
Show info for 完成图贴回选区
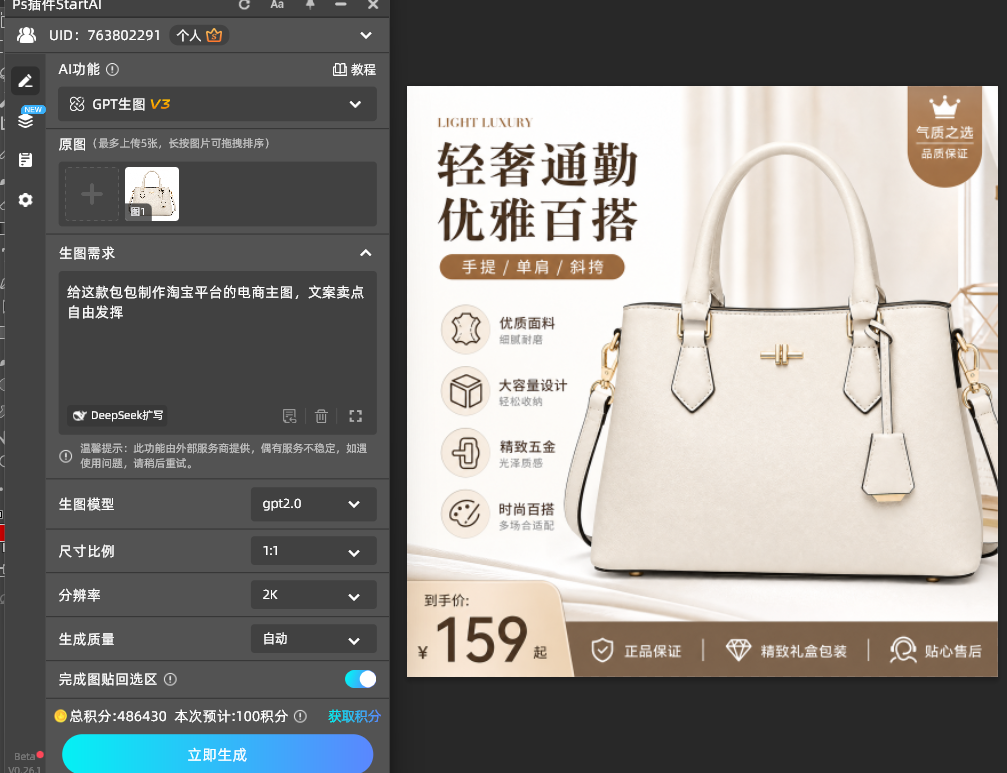[x=170, y=679]
